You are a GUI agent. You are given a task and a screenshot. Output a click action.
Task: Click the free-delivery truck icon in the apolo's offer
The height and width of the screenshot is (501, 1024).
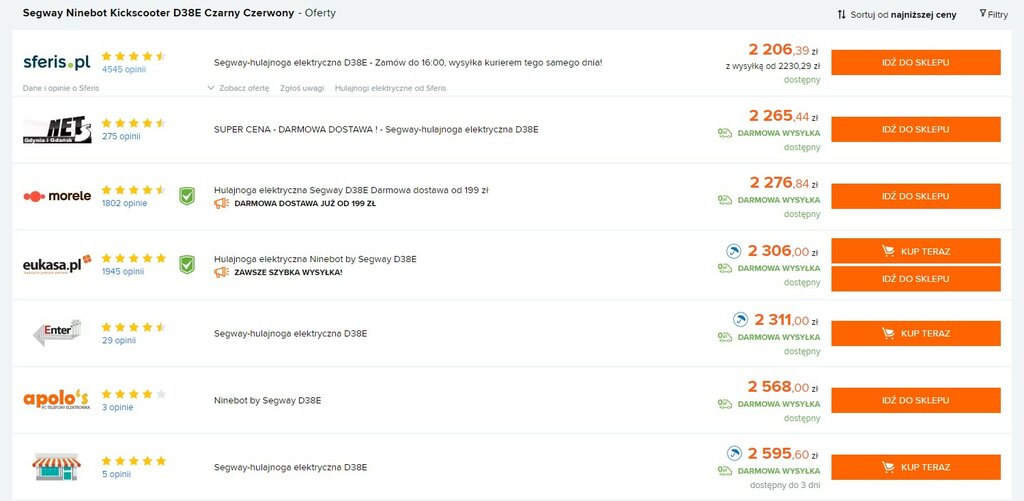pos(725,404)
